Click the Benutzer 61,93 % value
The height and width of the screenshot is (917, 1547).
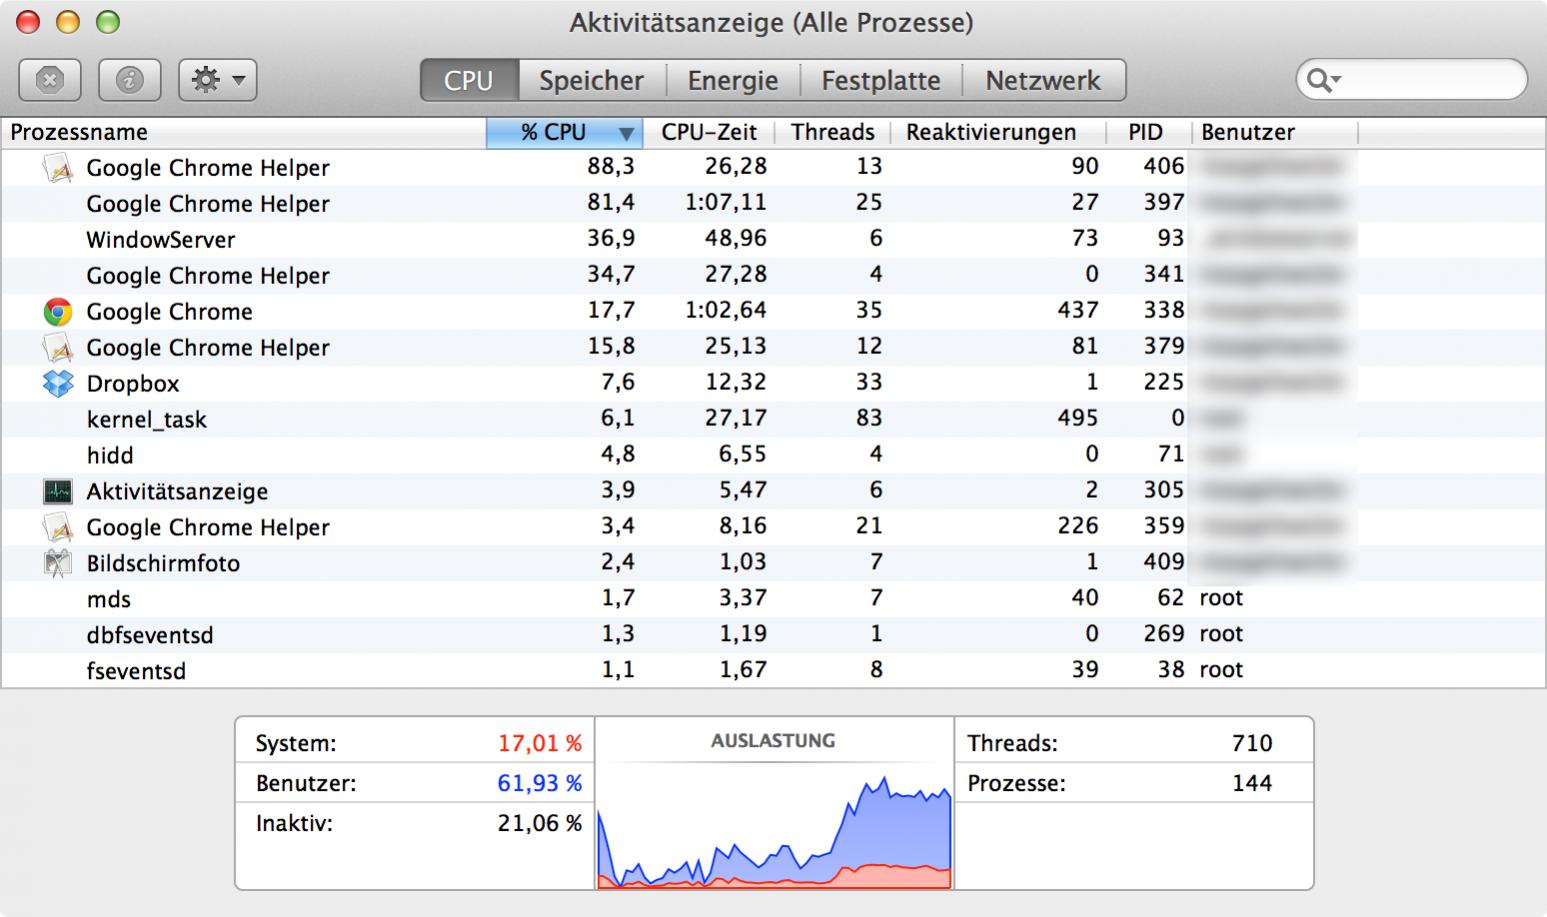pyautogui.click(x=540, y=784)
